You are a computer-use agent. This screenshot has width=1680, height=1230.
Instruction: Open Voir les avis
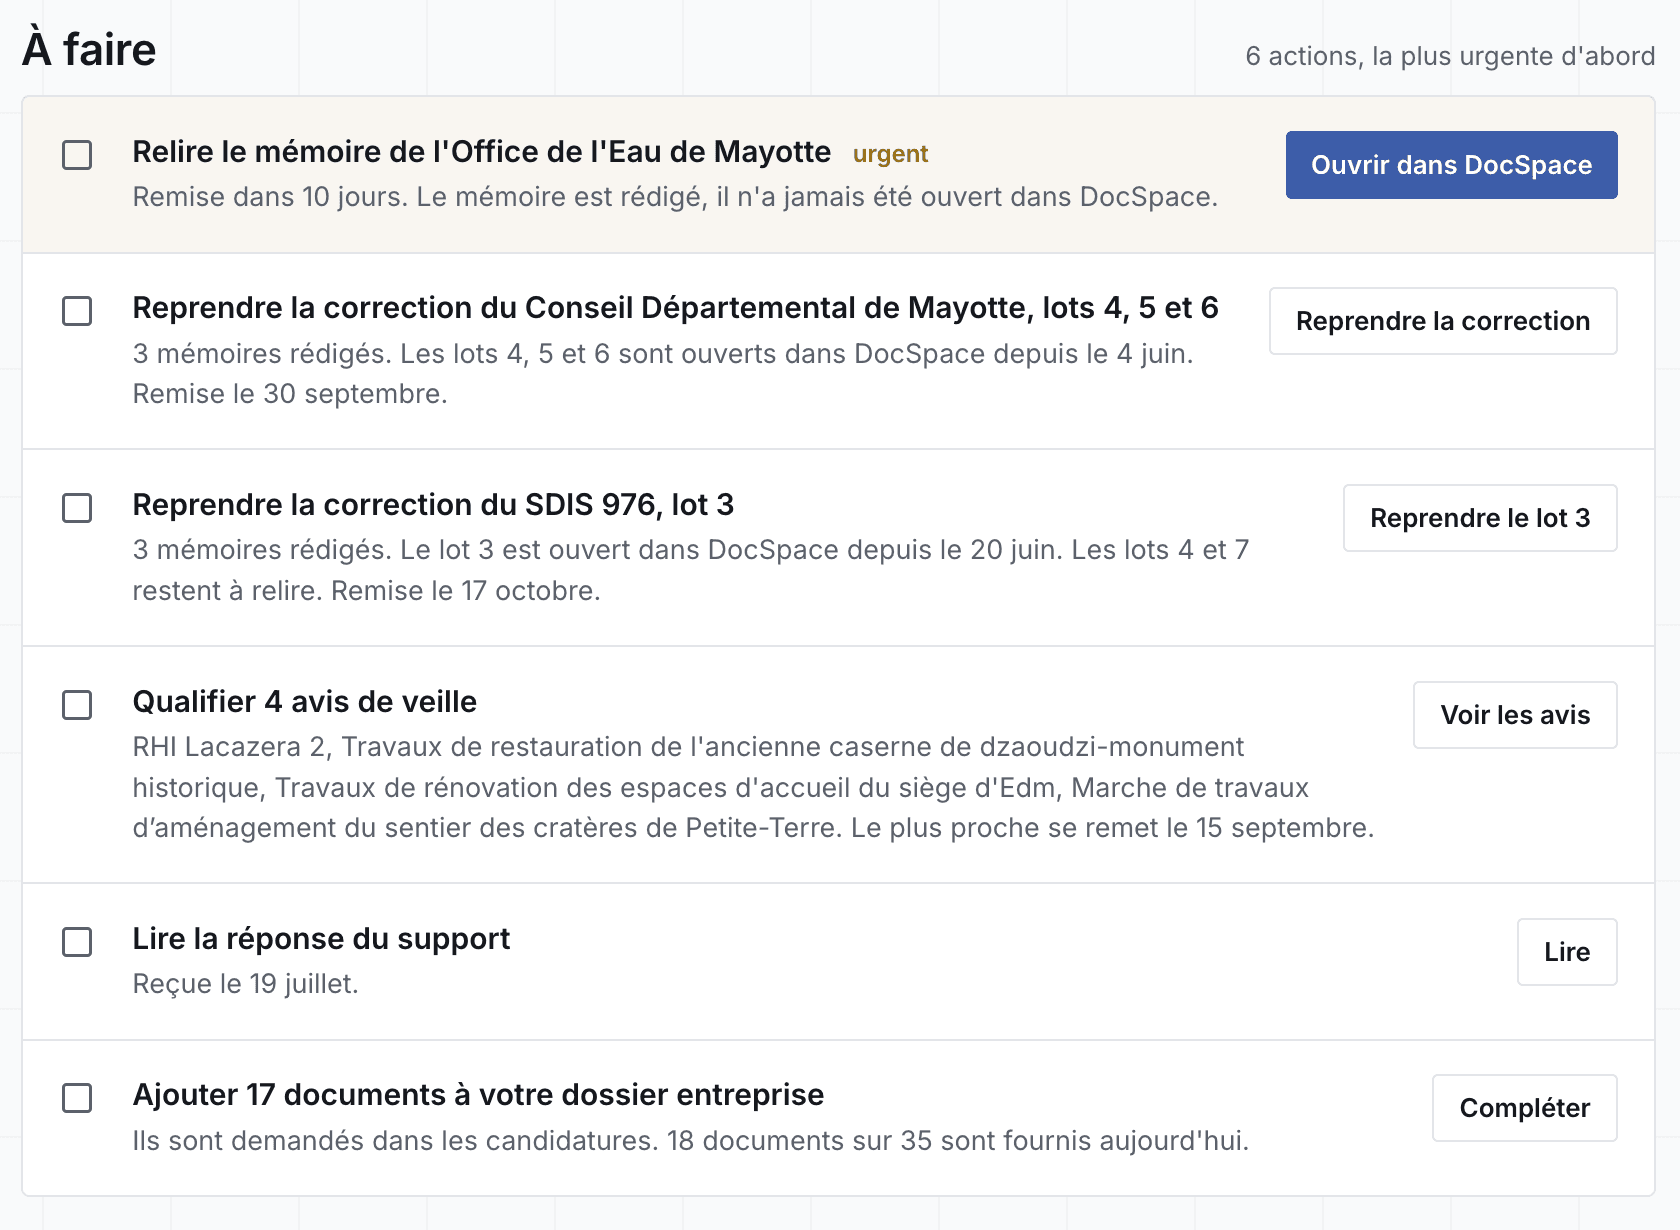tap(1515, 715)
